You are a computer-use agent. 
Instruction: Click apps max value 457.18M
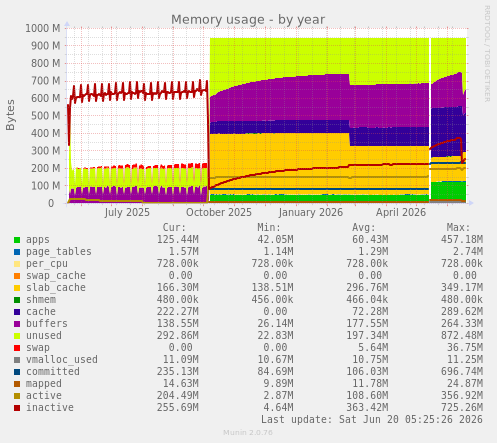[x=462, y=240]
